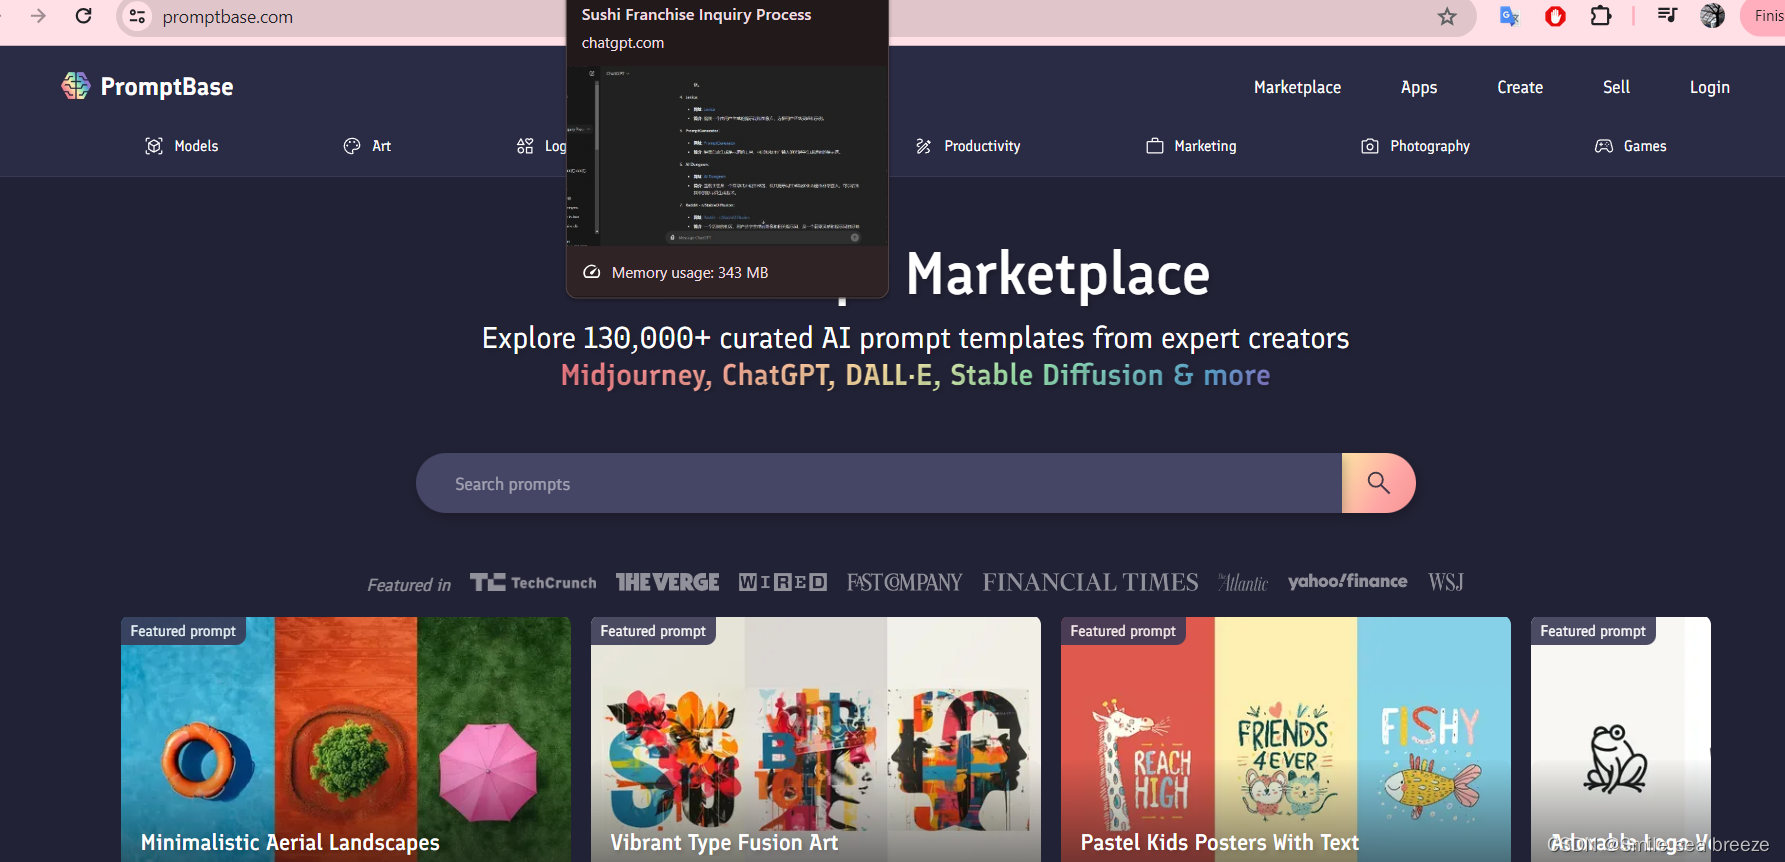
Task: Click The Atlantic featured logo
Action: click(x=1243, y=582)
